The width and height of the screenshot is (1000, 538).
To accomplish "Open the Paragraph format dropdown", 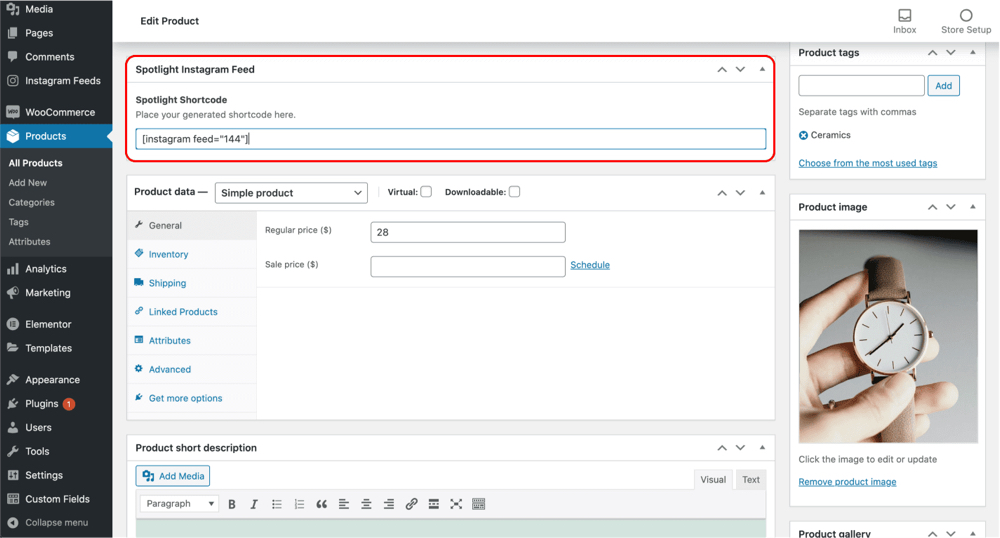I will tap(179, 504).
